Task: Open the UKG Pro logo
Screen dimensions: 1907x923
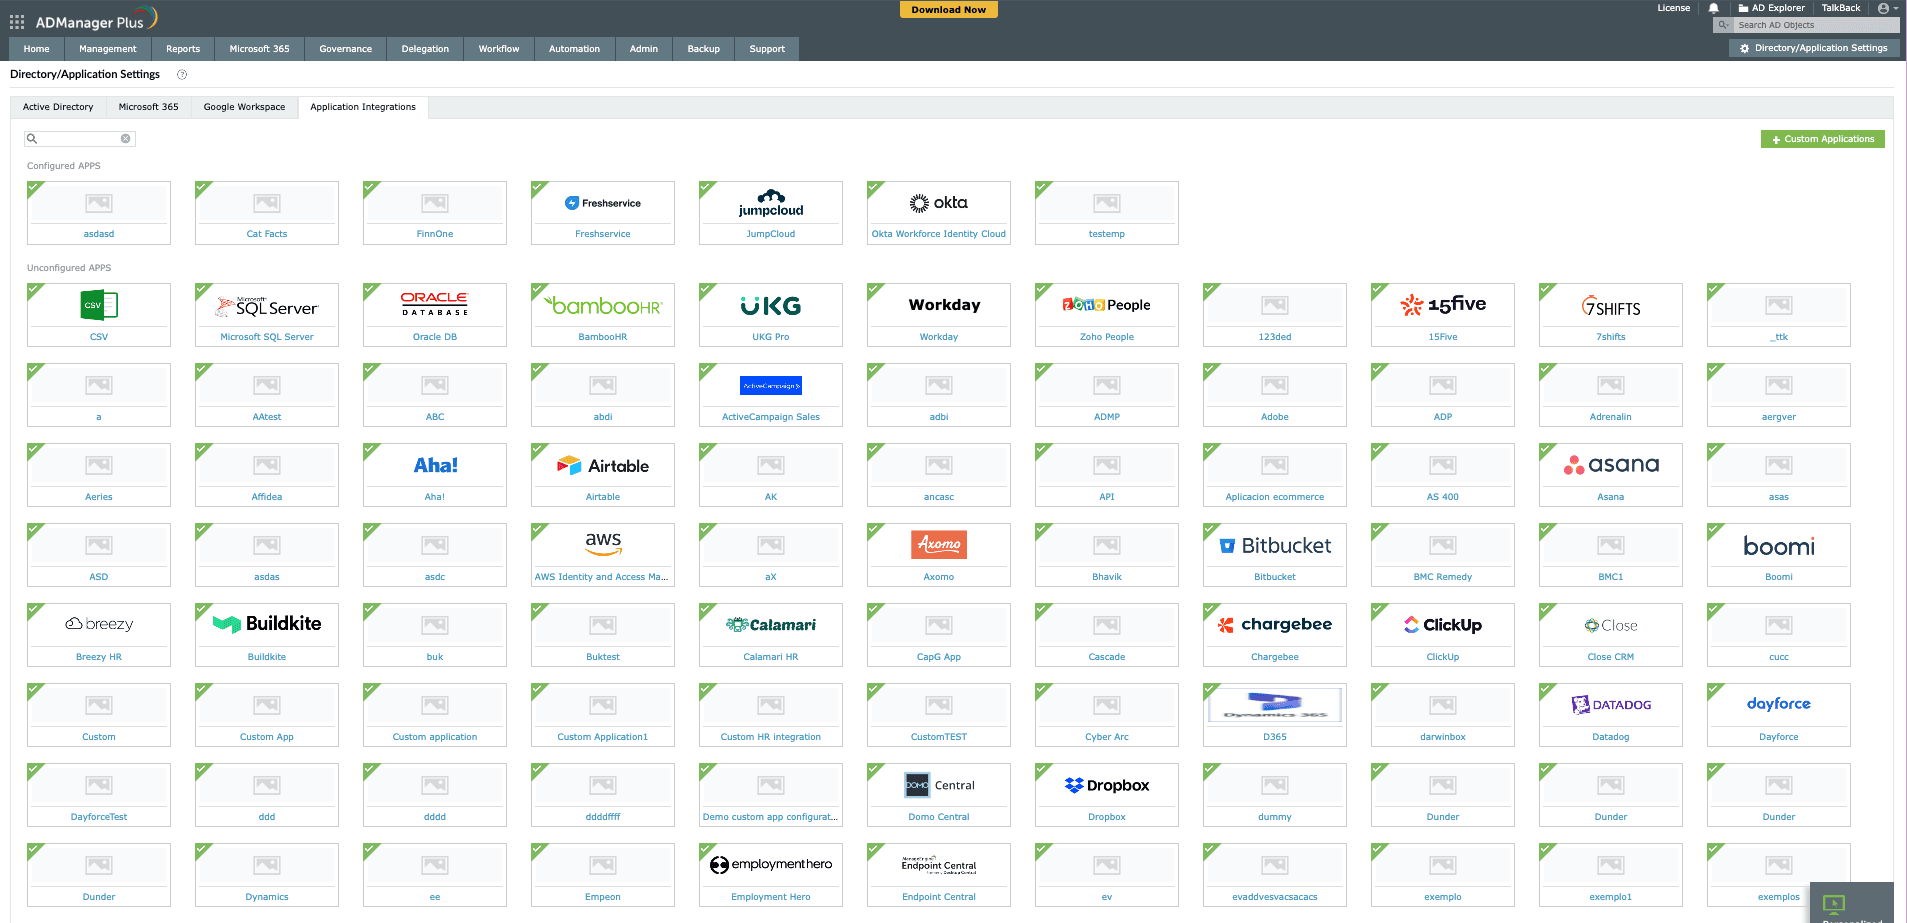Action: pos(771,305)
